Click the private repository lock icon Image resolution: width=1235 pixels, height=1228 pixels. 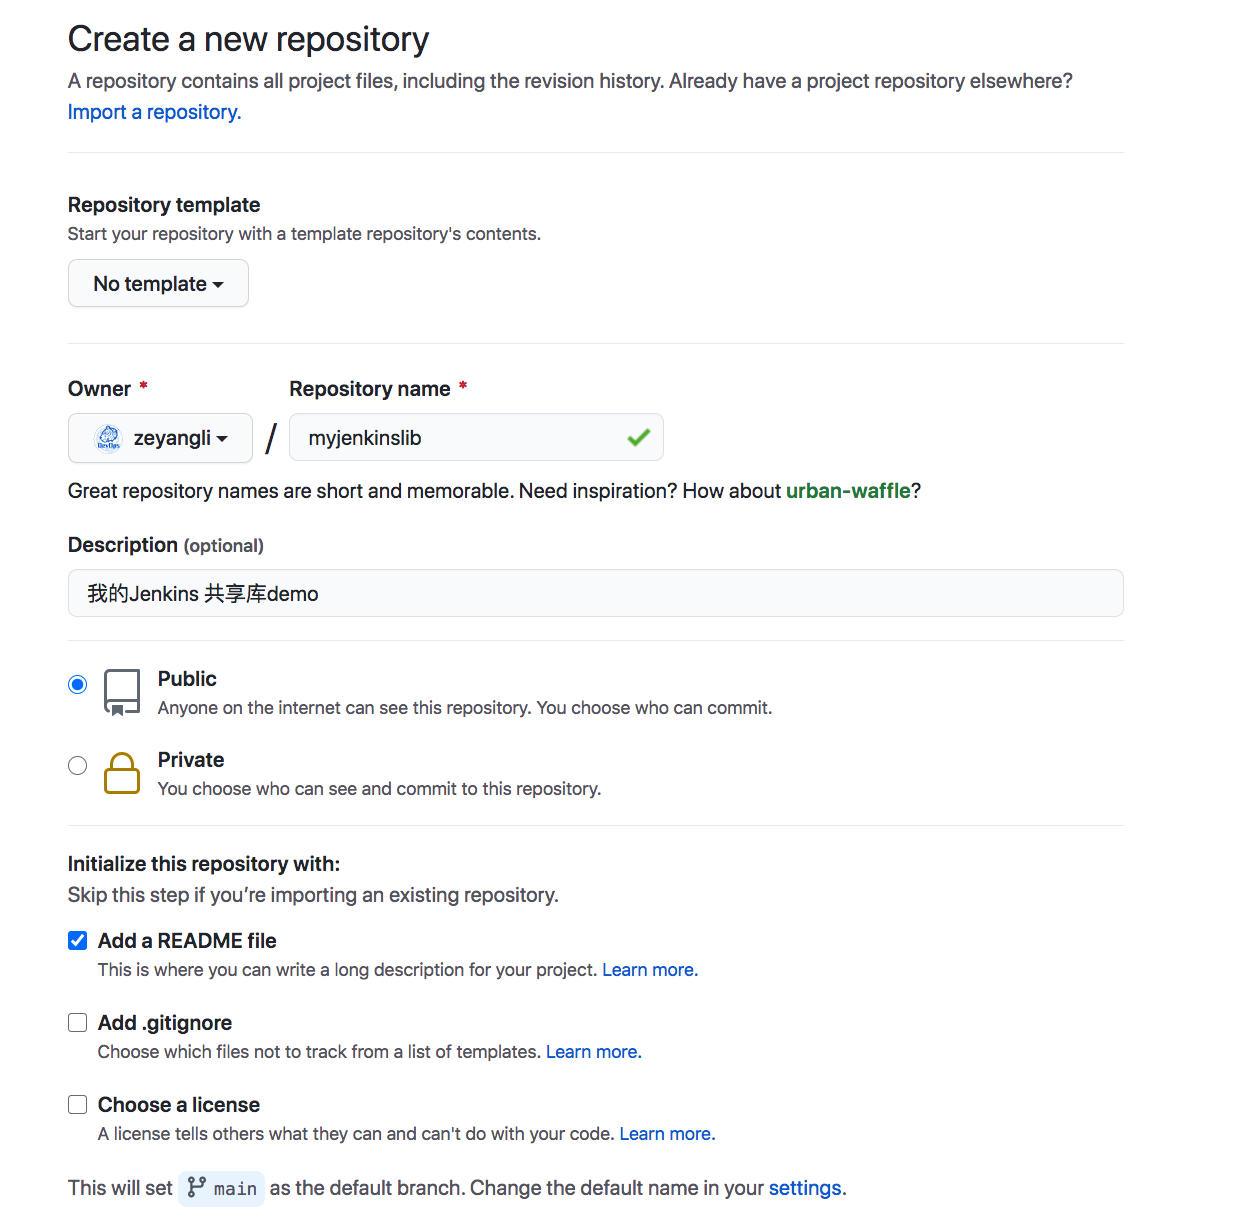click(122, 773)
